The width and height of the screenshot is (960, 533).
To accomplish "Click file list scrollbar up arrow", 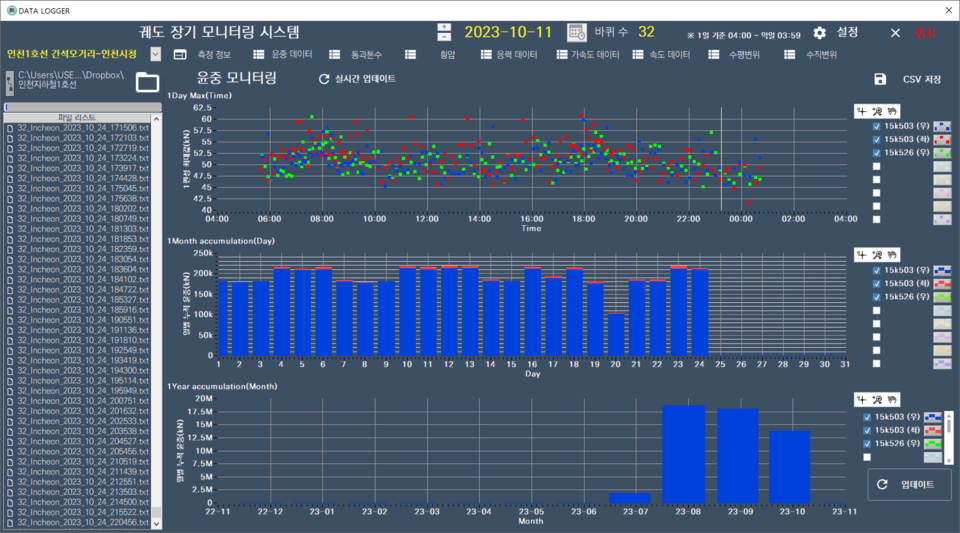I will tap(156, 119).
